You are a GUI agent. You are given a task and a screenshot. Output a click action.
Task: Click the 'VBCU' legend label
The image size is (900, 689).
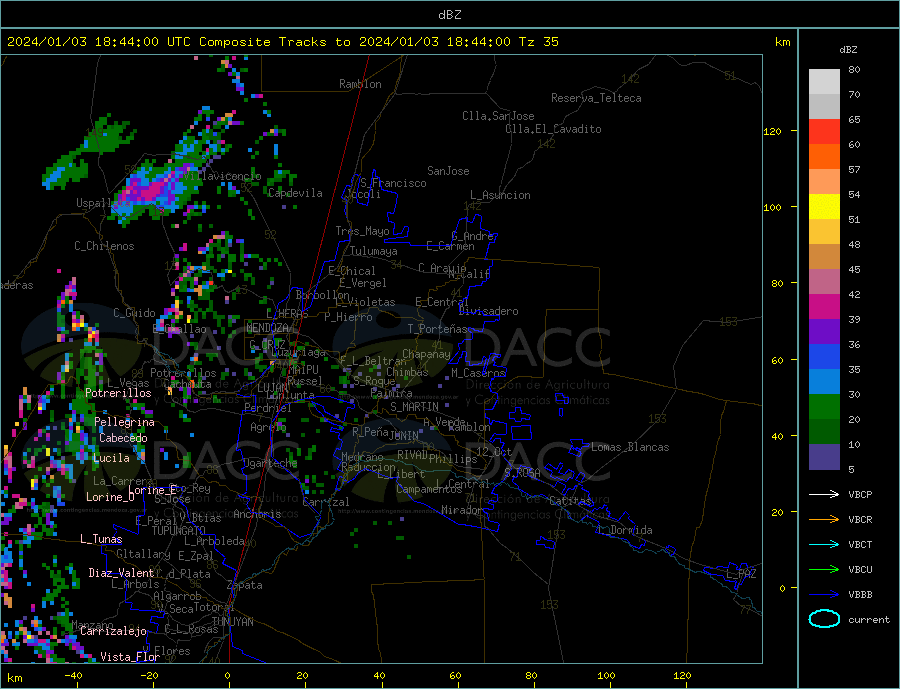click(x=860, y=570)
